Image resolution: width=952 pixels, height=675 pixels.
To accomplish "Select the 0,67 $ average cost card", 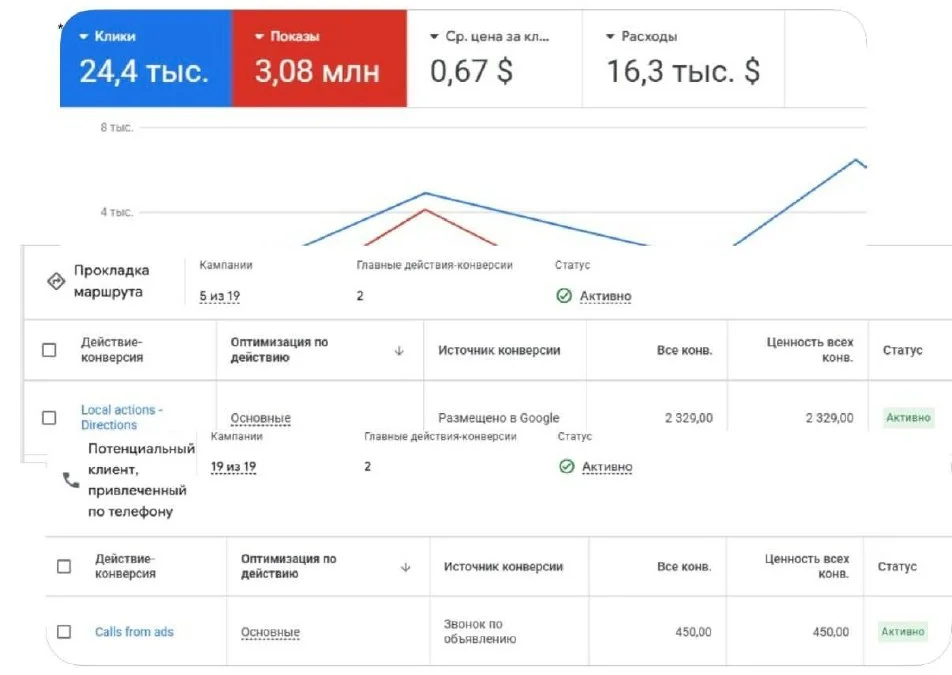I will (x=494, y=58).
